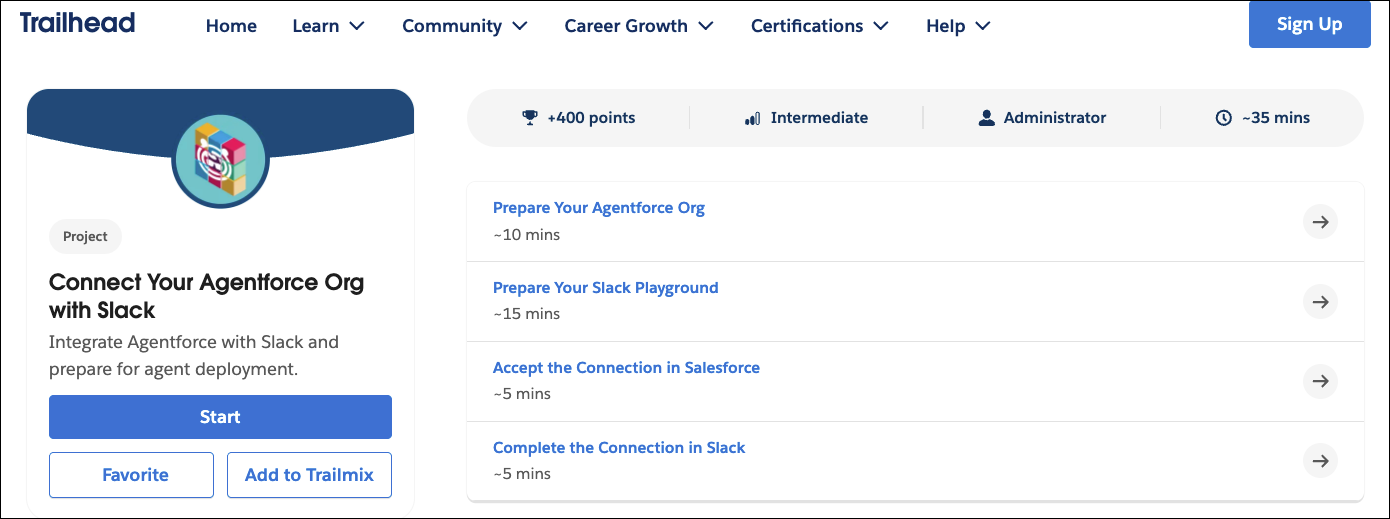Open Complete the Connection in Slack link
Viewport: 1390px width, 519px height.
pyautogui.click(x=619, y=448)
